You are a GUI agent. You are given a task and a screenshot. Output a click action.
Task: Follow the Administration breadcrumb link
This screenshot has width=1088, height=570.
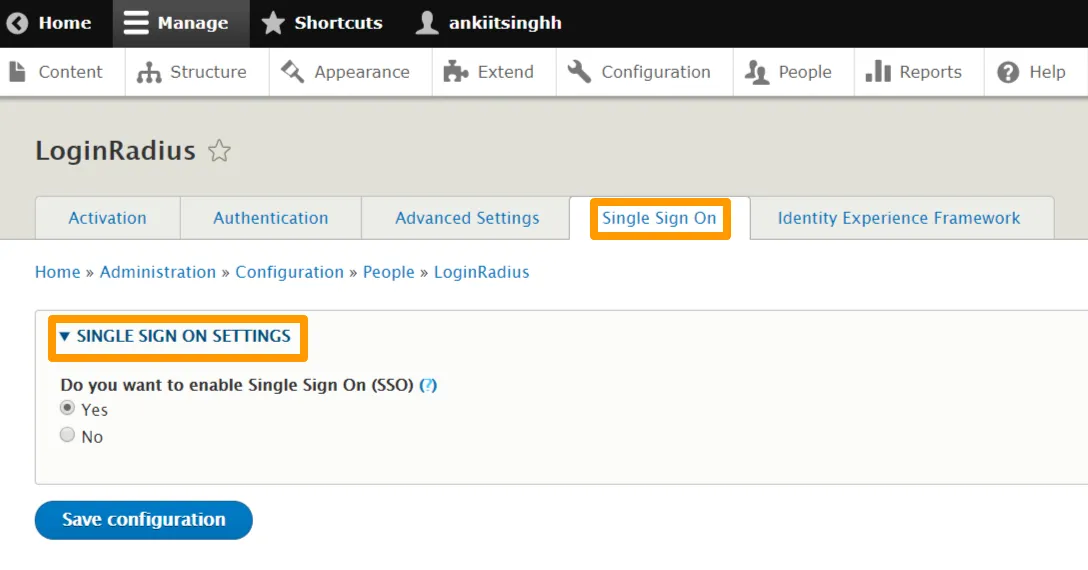tap(157, 272)
